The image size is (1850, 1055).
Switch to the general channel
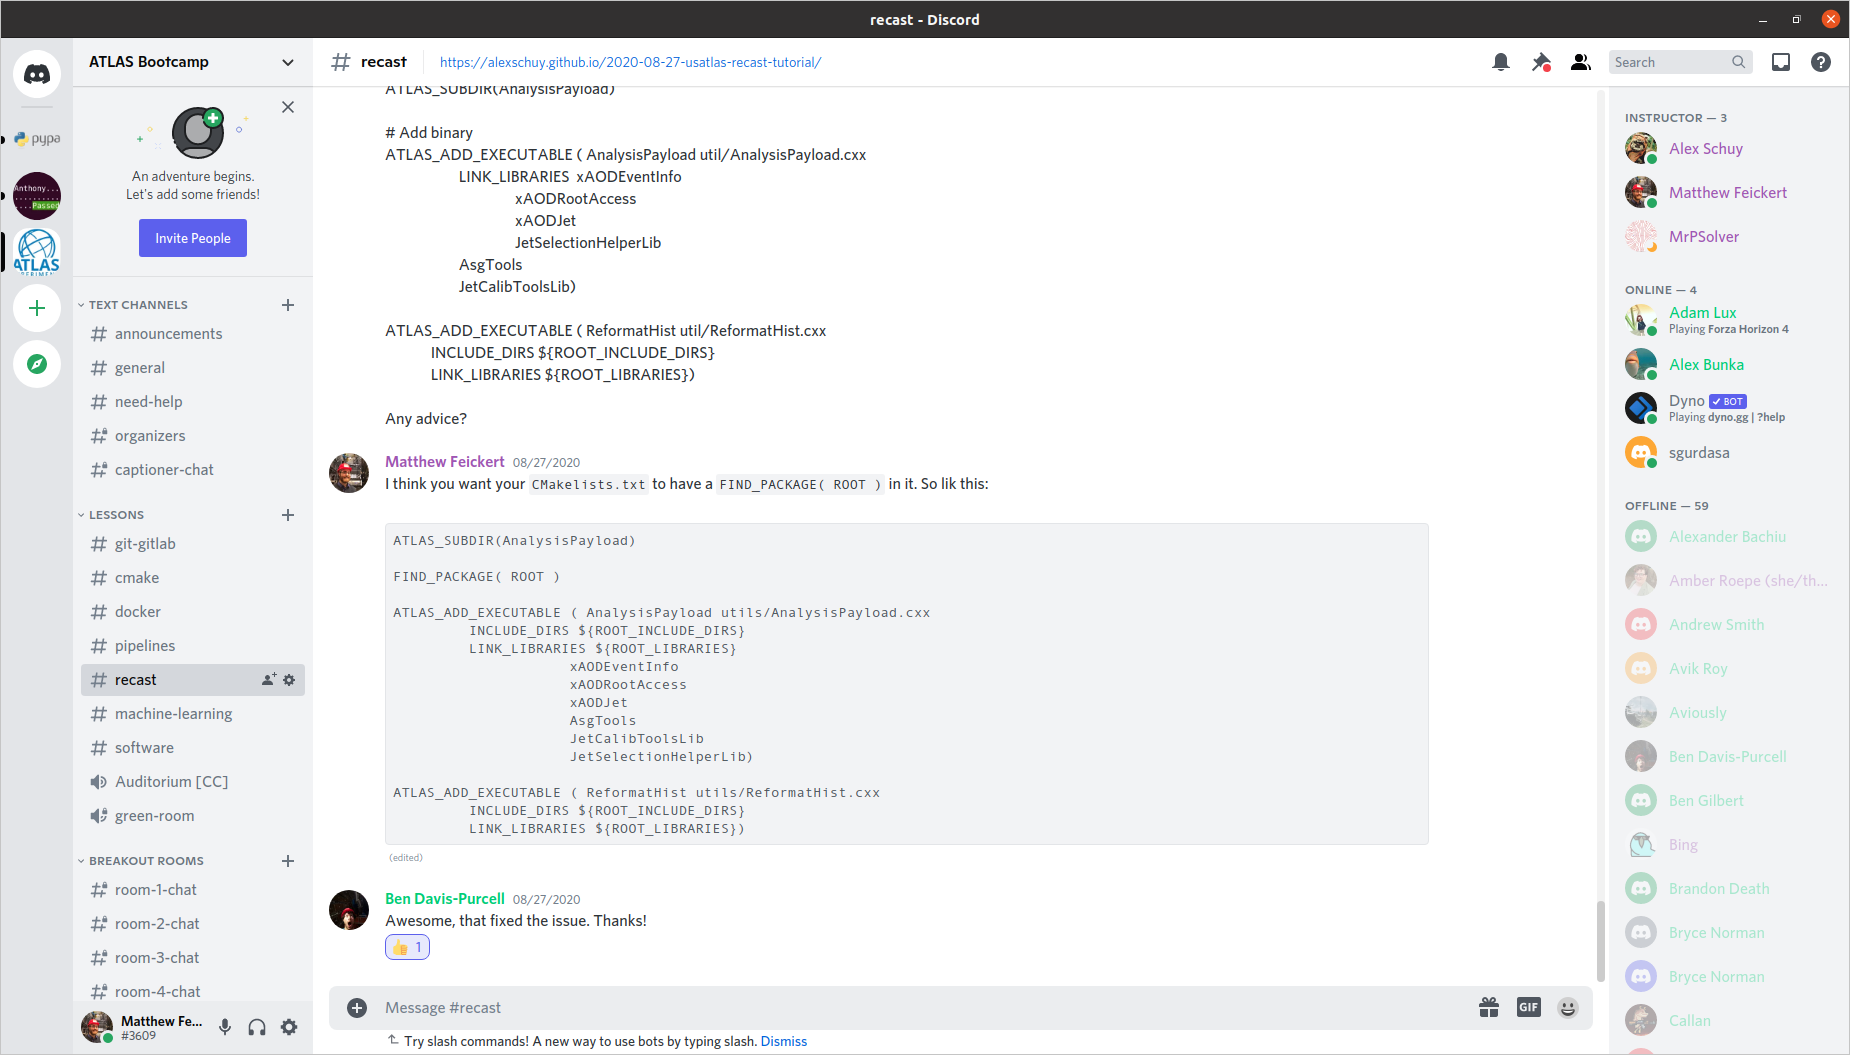(193, 368)
